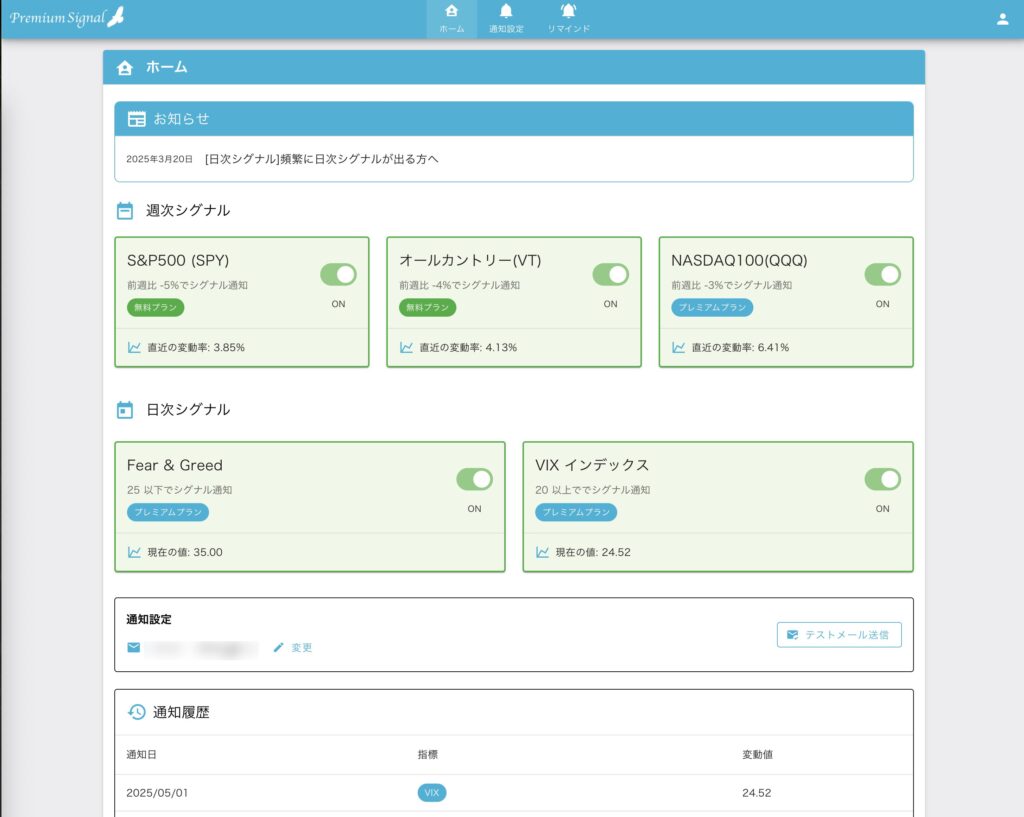Image resolution: width=1024 pixels, height=817 pixels.
Task: Click the 変更 link for email
Action: point(301,648)
